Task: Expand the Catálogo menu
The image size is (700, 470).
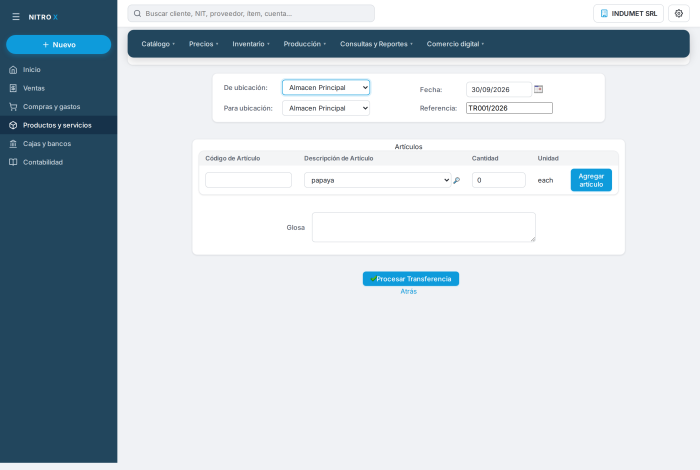Action: pyautogui.click(x=158, y=44)
